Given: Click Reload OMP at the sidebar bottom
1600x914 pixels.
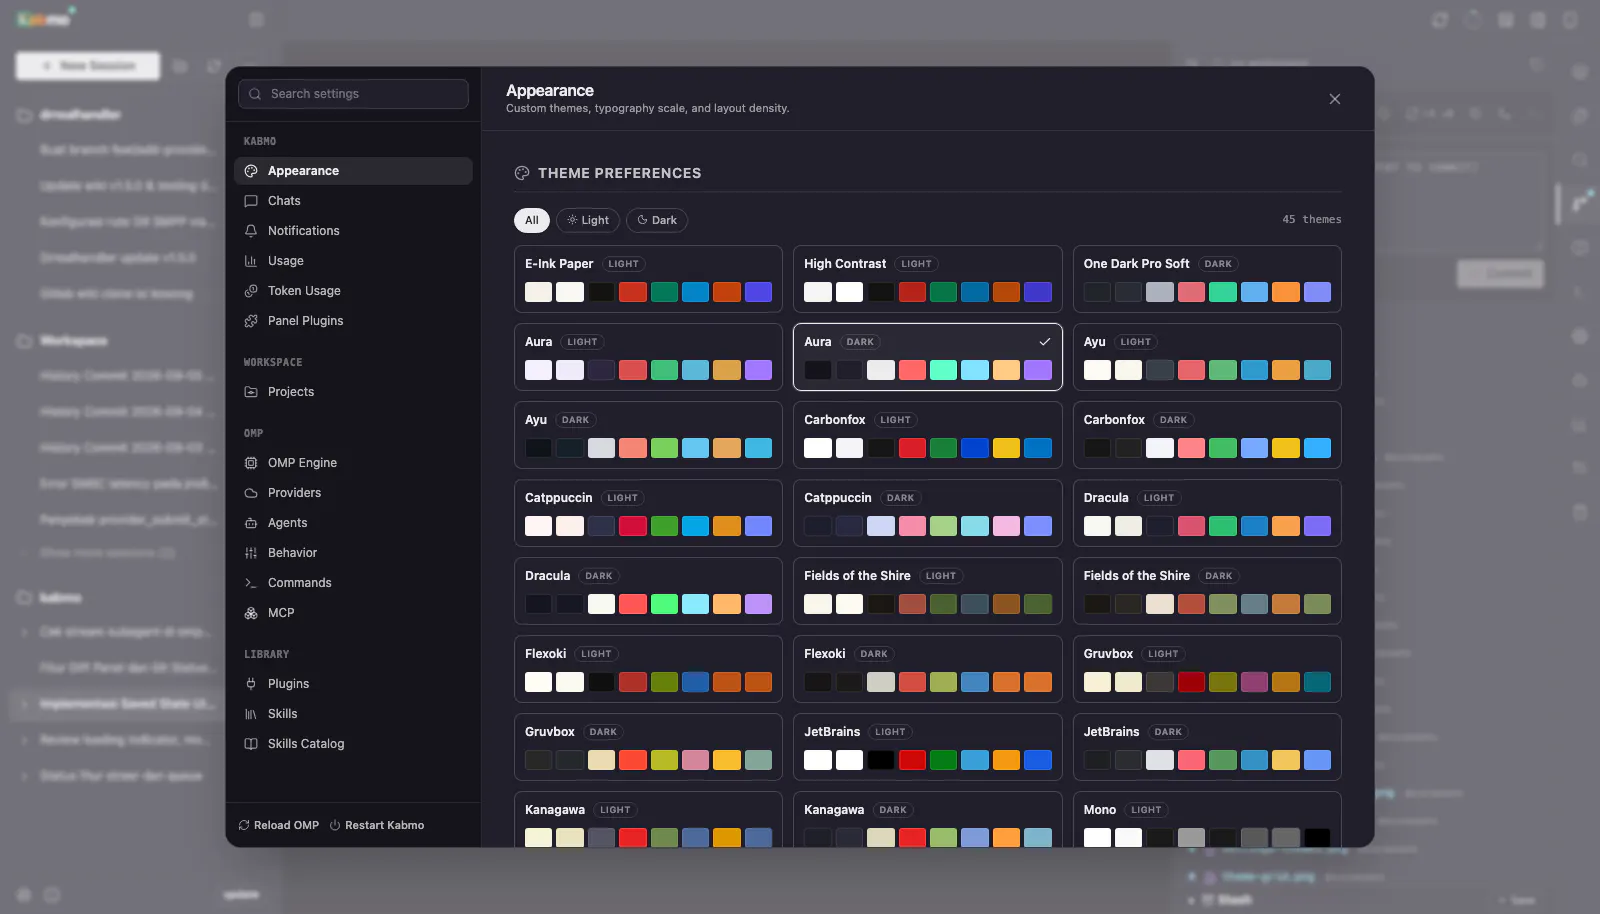Looking at the screenshot, I should (279, 825).
